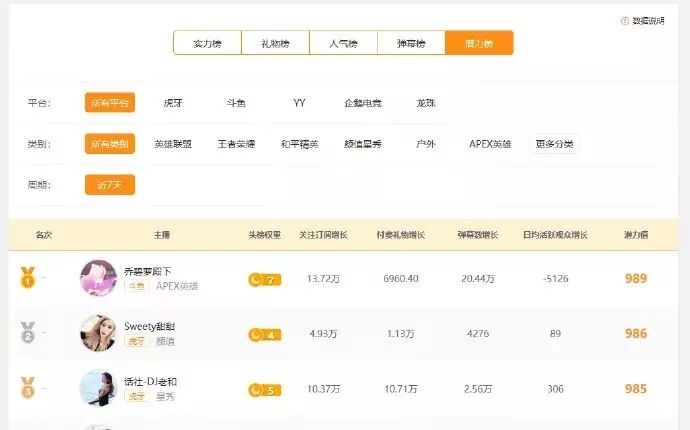Open the rank 1 streamer name link
The width and height of the screenshot is (690, 430).
tap(147, 272)
